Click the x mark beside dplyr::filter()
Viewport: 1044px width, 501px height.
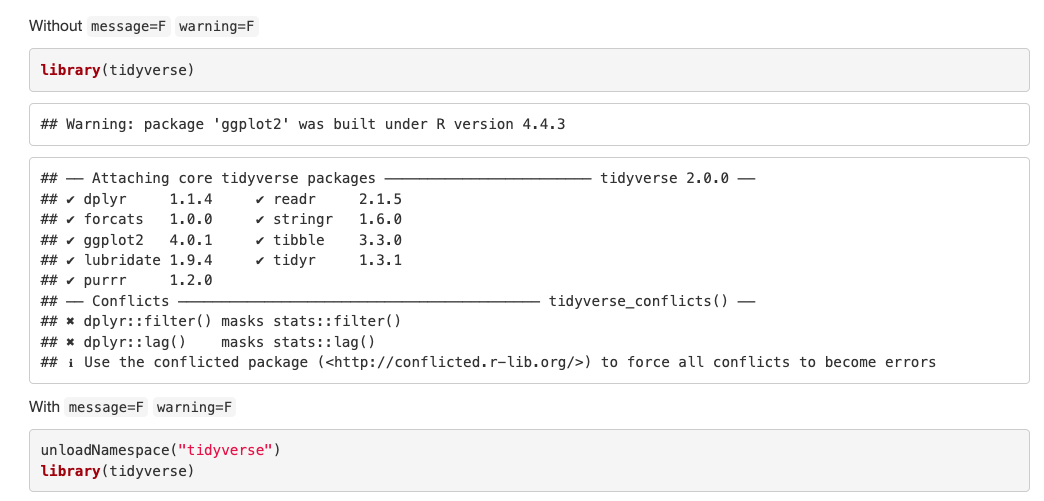coord(71,321)
